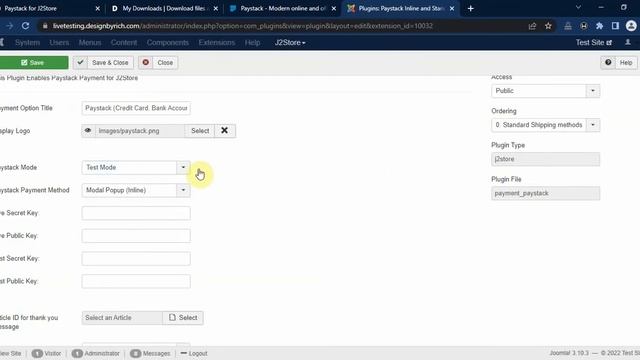Open the Test Site link
This screenshot has width=640, height=360.
(593, 42)
